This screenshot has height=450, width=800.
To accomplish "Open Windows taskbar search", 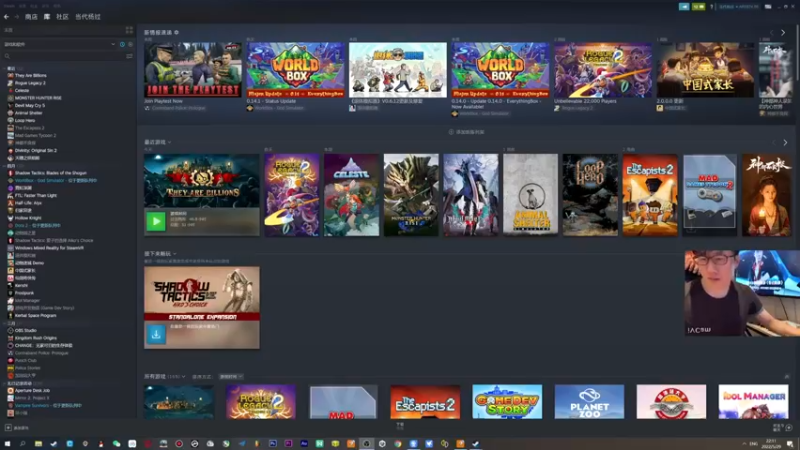I will (x=22, y=444).
